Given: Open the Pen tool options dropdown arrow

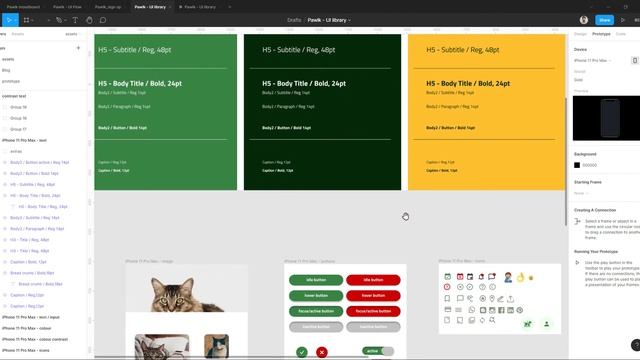Looking at the screenshot, I should (65, 20).
